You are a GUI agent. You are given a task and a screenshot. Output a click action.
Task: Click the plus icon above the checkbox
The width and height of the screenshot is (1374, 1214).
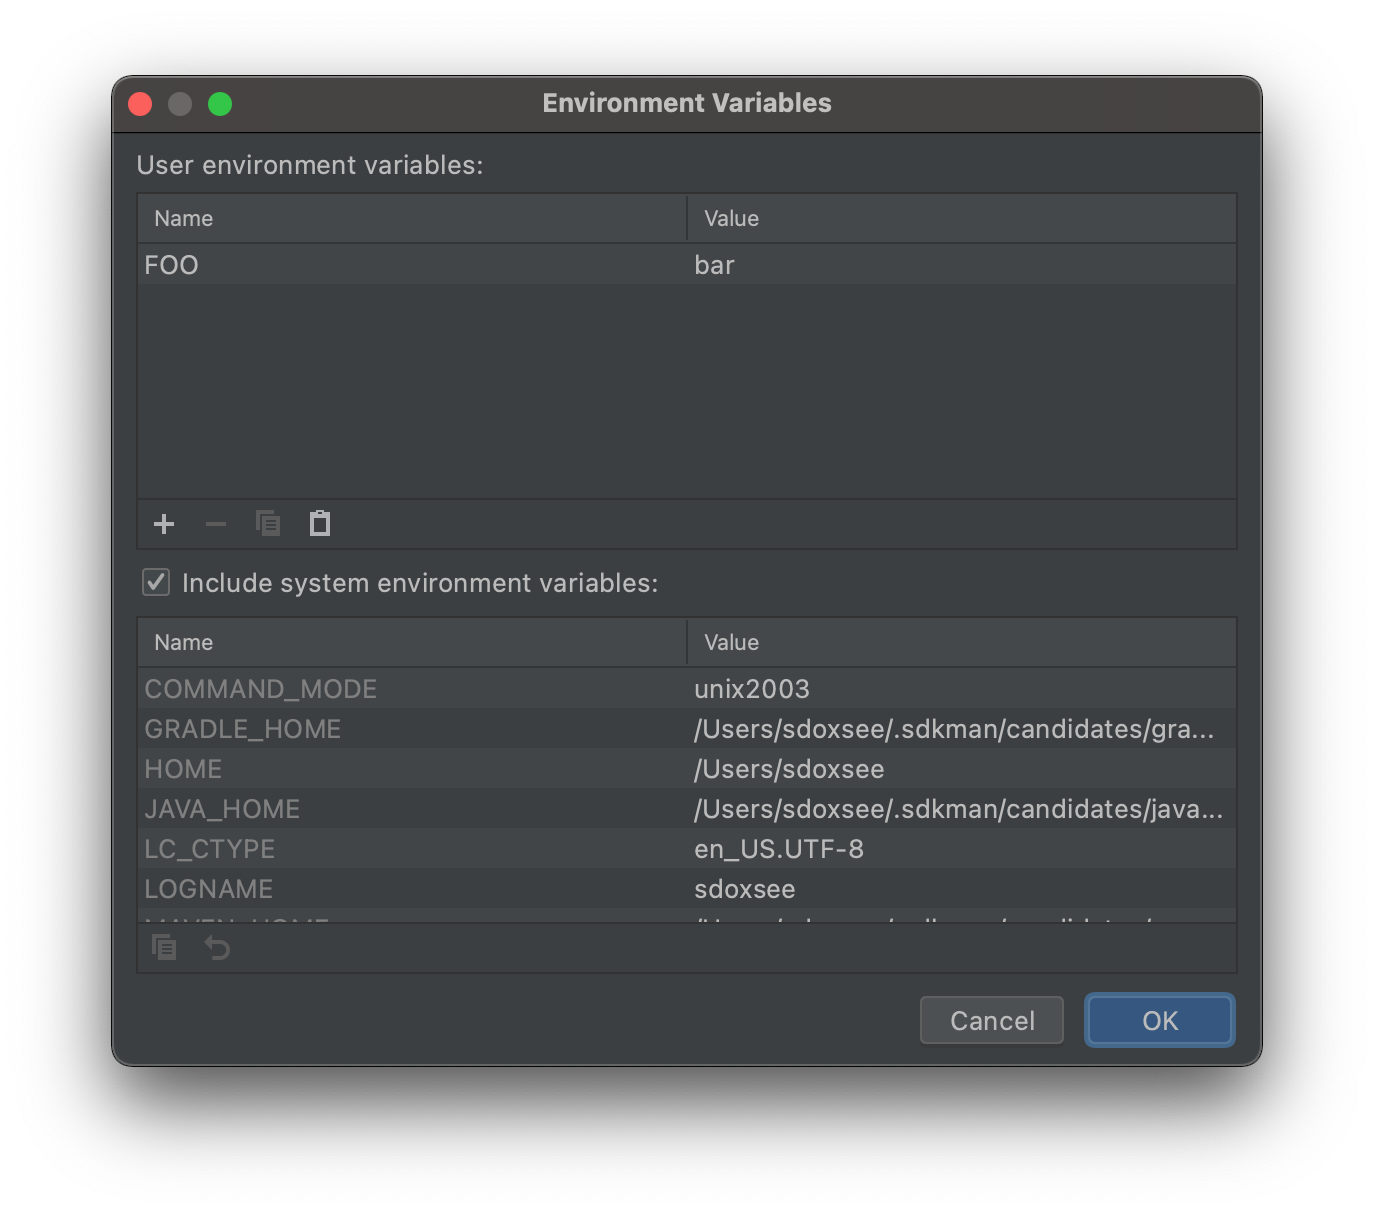[163, 523]
